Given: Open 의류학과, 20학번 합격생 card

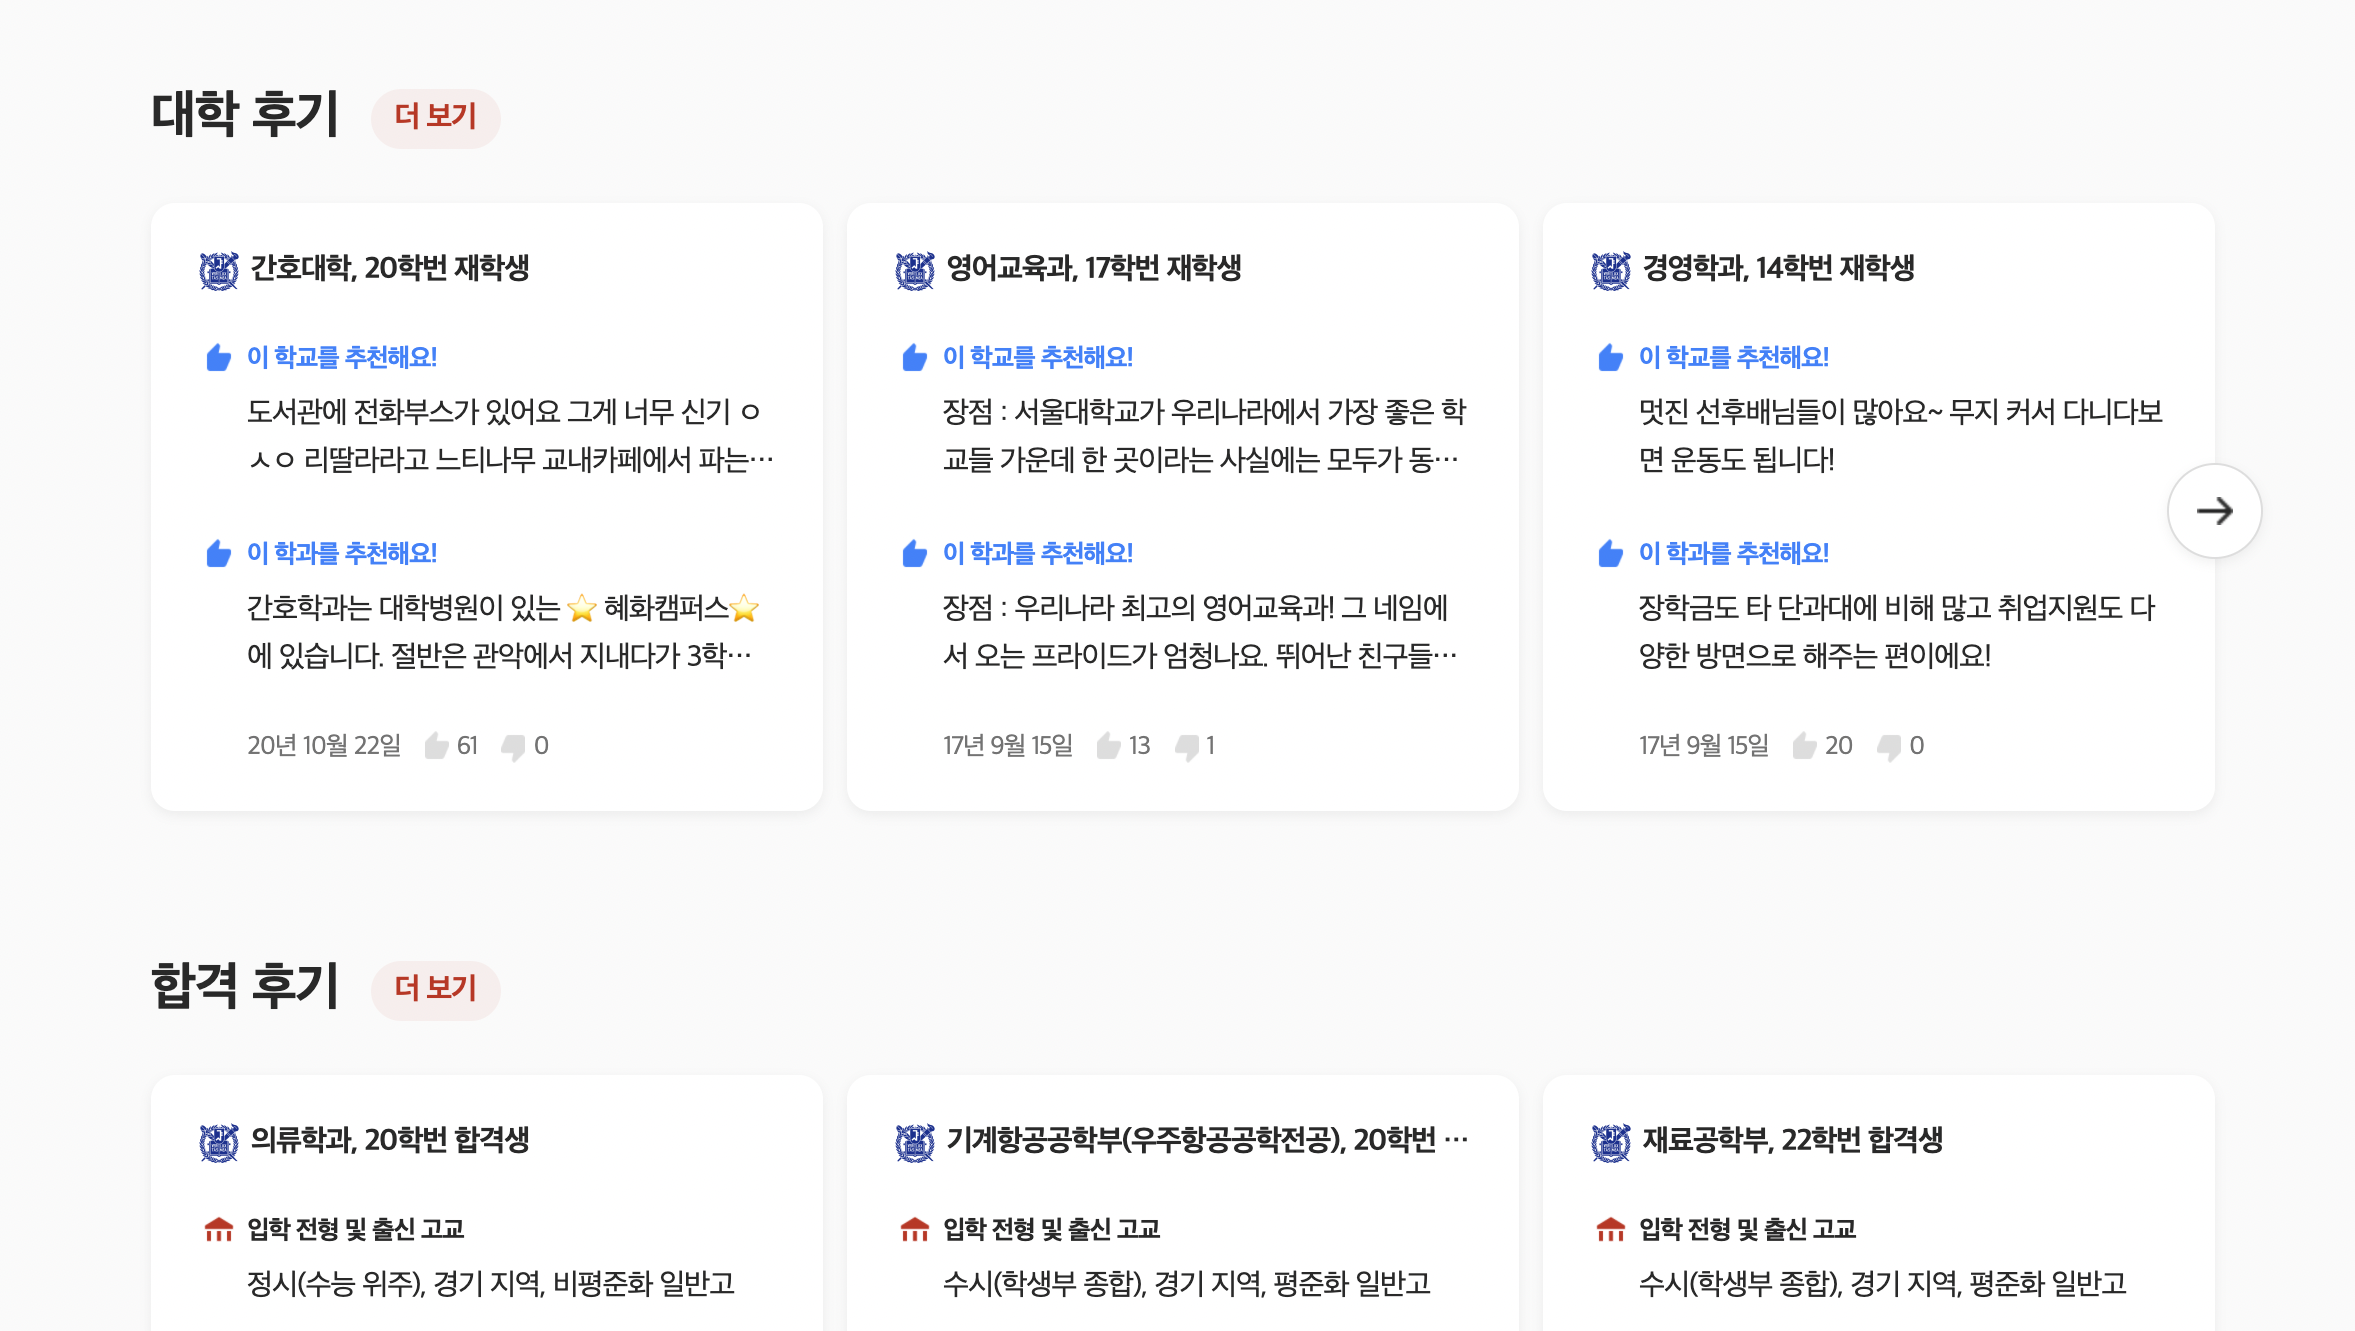Looking at the screenshot, I should click(389, 1140).
